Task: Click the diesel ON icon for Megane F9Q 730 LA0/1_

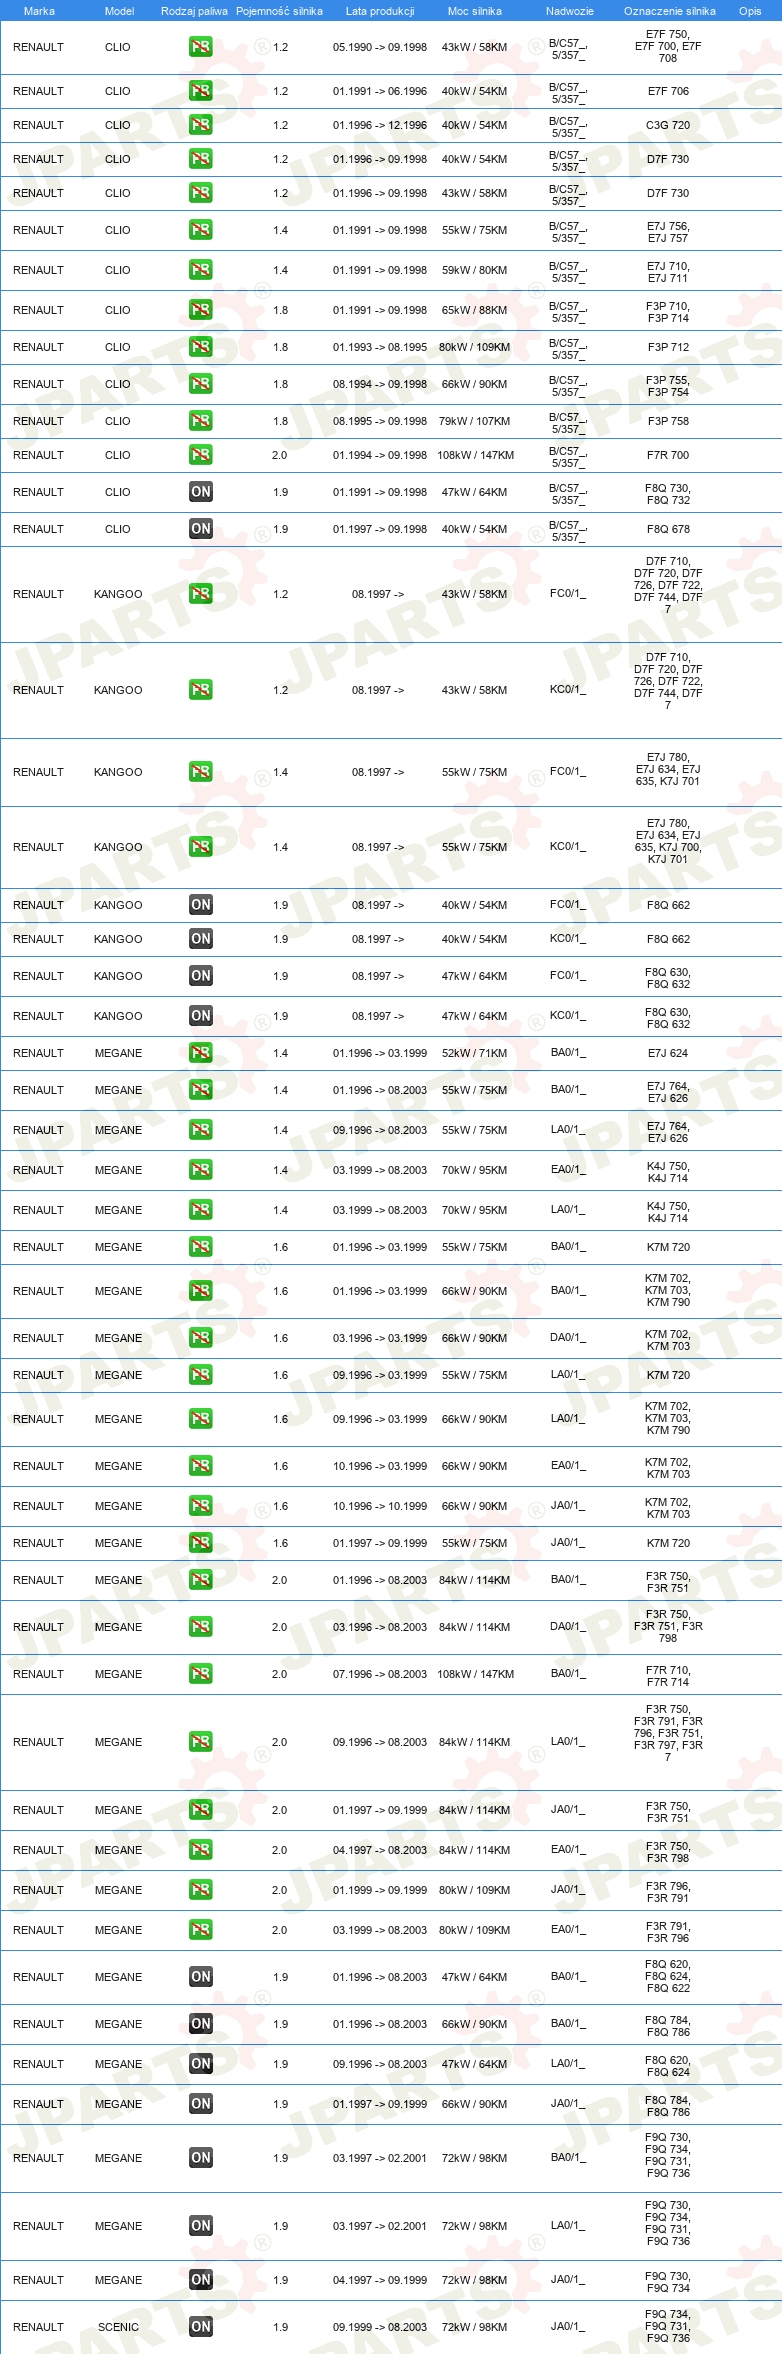Action: 201,2226
